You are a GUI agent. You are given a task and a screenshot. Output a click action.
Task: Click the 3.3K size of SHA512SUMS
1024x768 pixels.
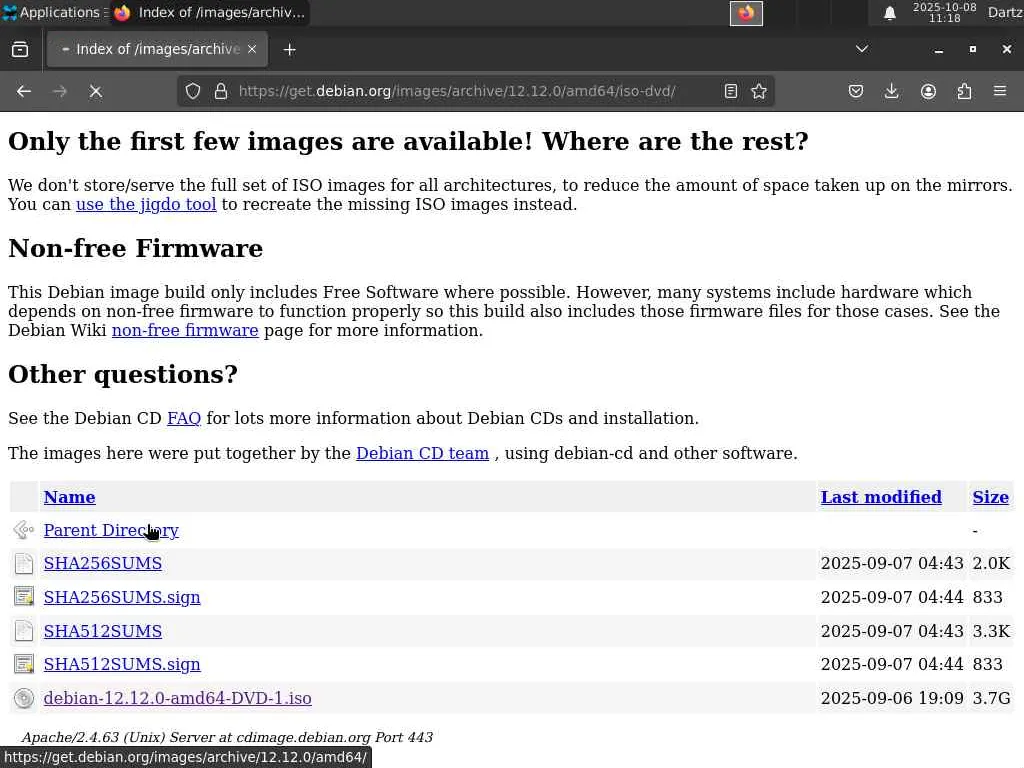click(991, 632)
